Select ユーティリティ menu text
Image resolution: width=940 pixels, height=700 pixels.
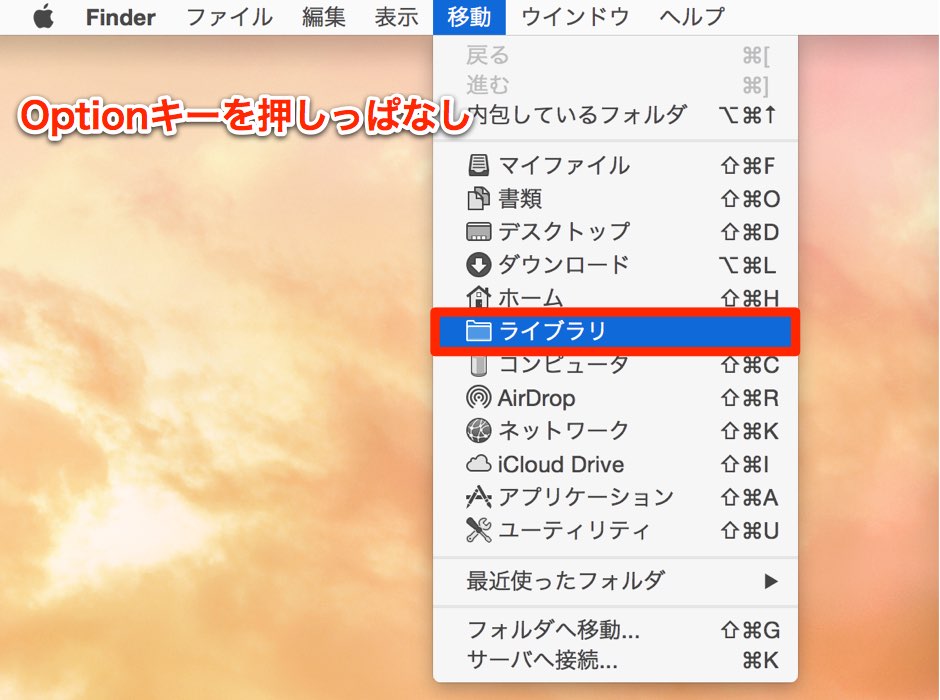[574, 530]
